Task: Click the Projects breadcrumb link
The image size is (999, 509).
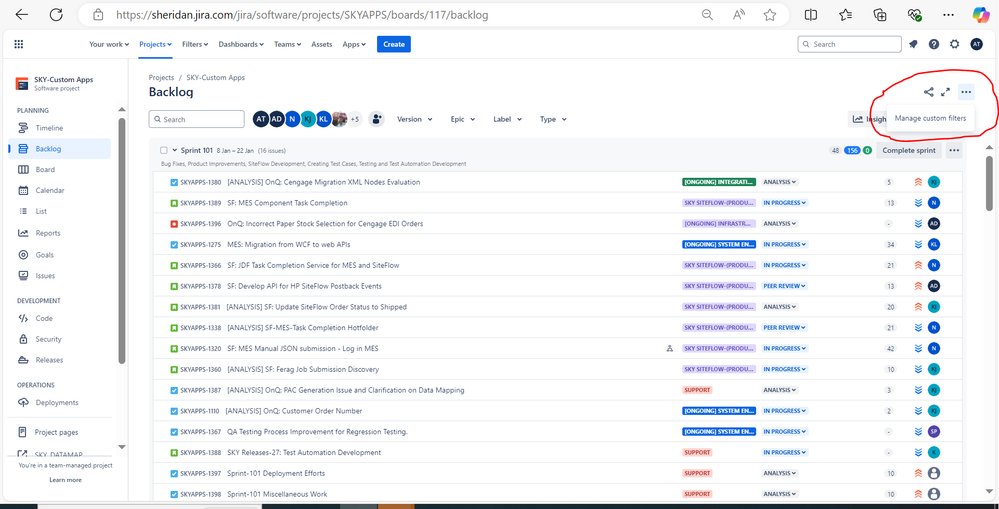Action: 161,78
